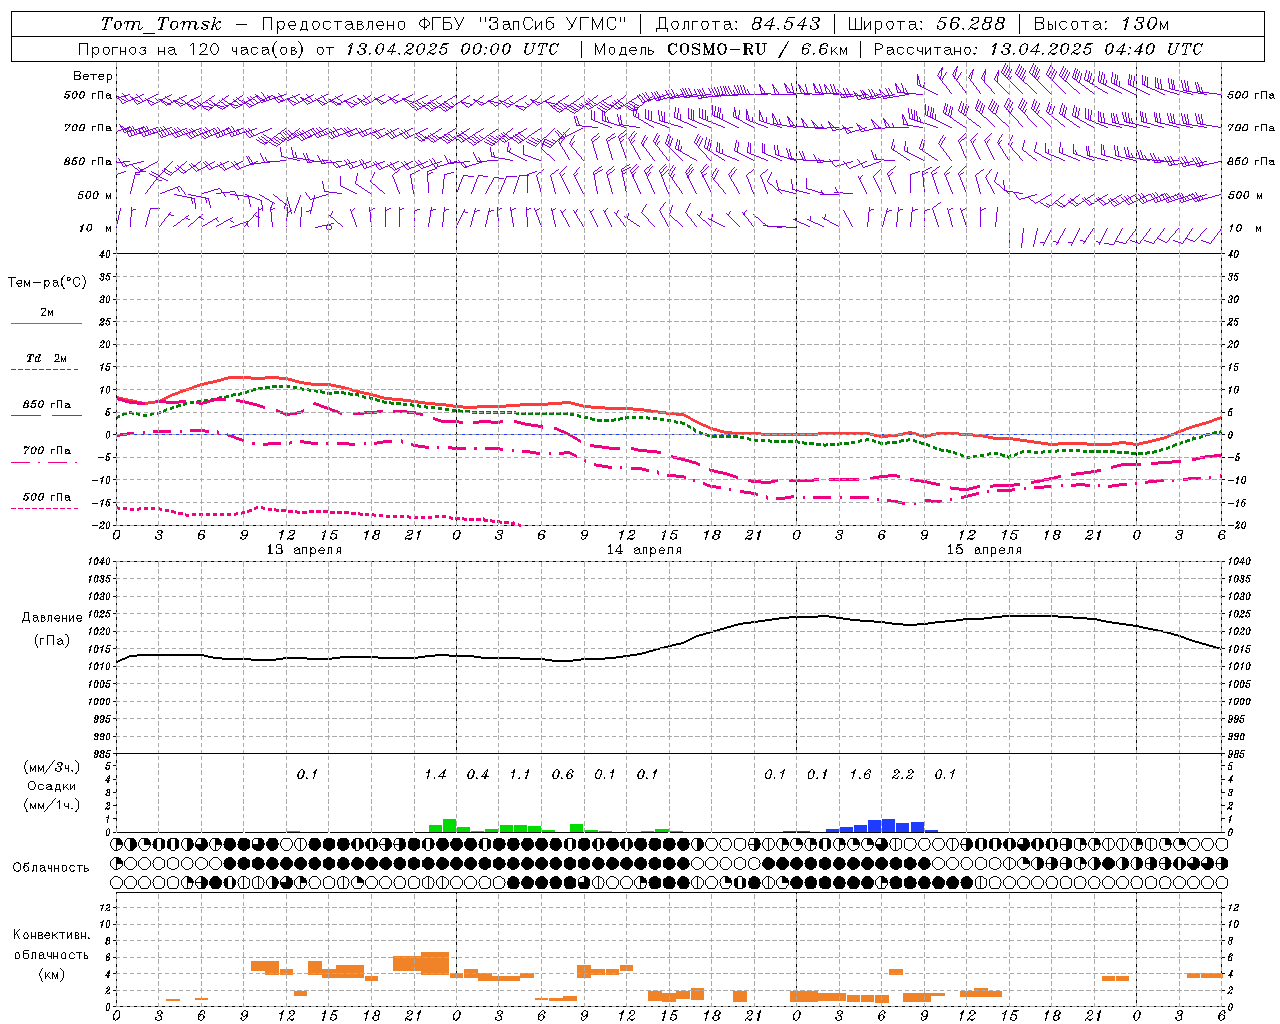Click the "1.4" precipitation total value
The image size is (1280, 1024).
point(435,774)
